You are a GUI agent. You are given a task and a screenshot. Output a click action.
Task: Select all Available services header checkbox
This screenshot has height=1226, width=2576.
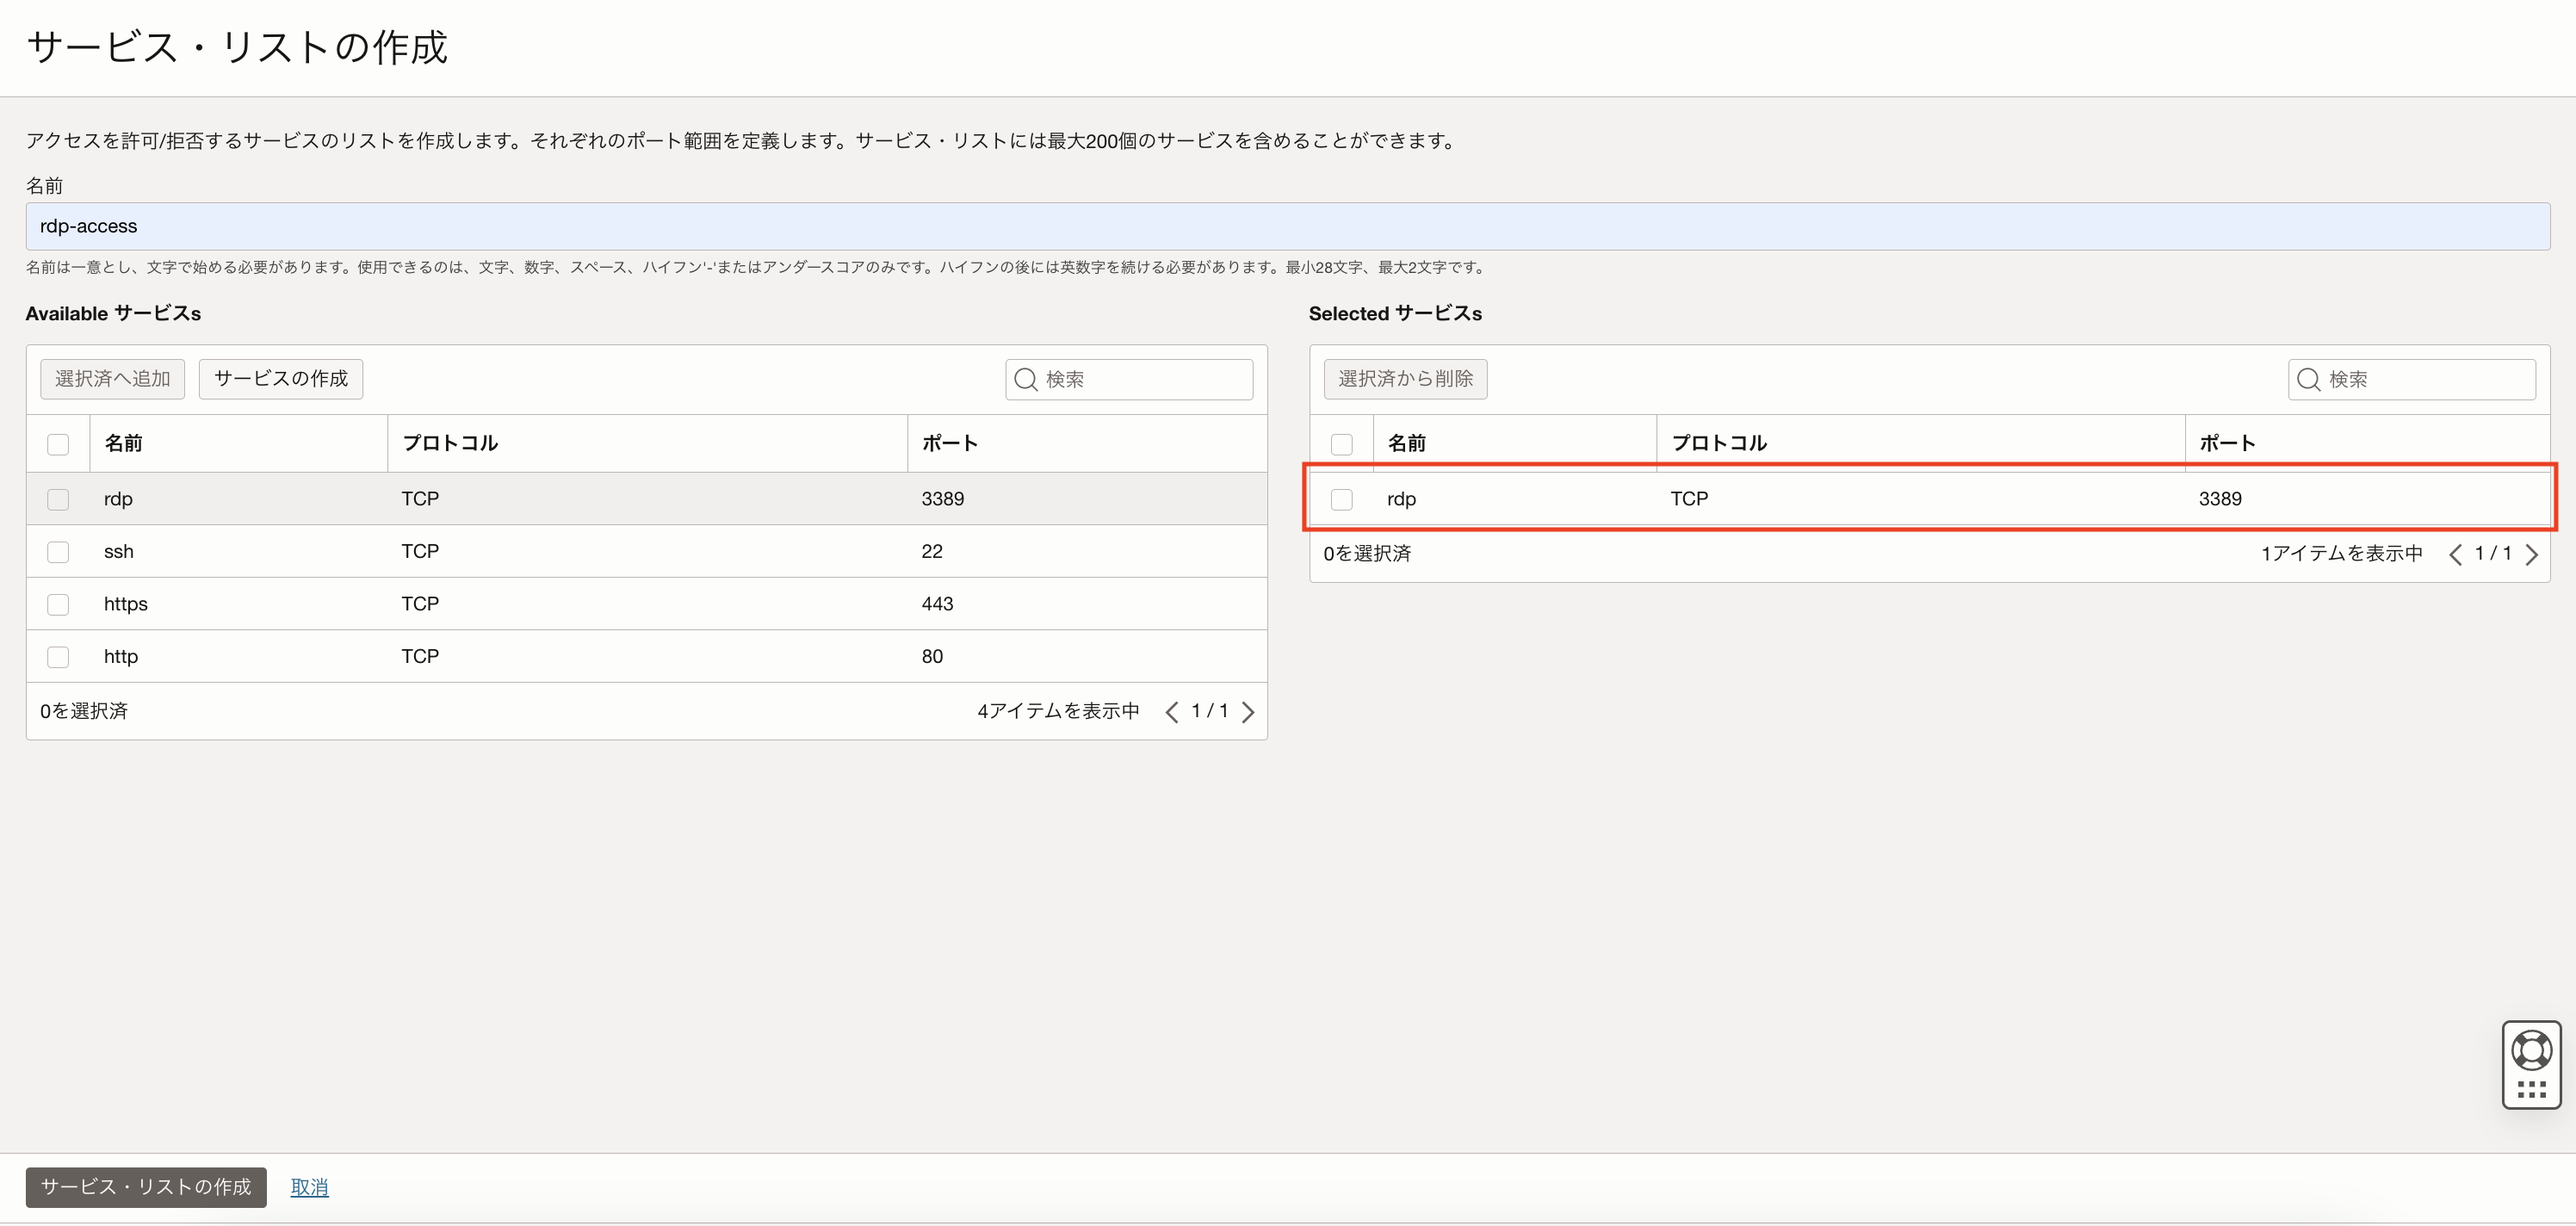(58, 444)
